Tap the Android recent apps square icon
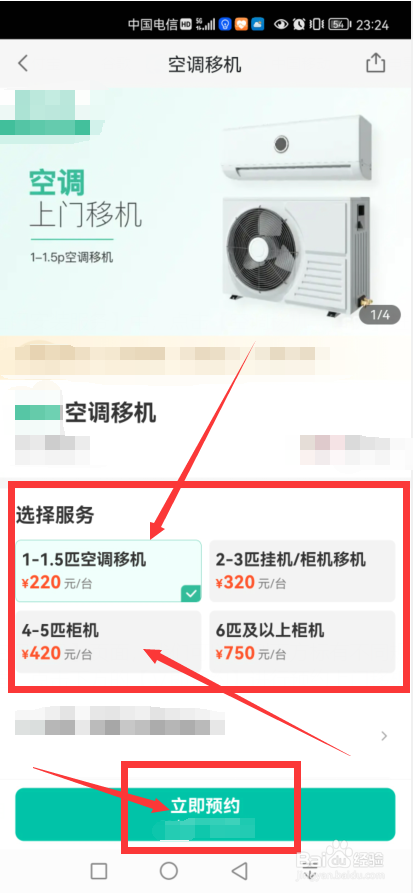 [x=99, y=871]
